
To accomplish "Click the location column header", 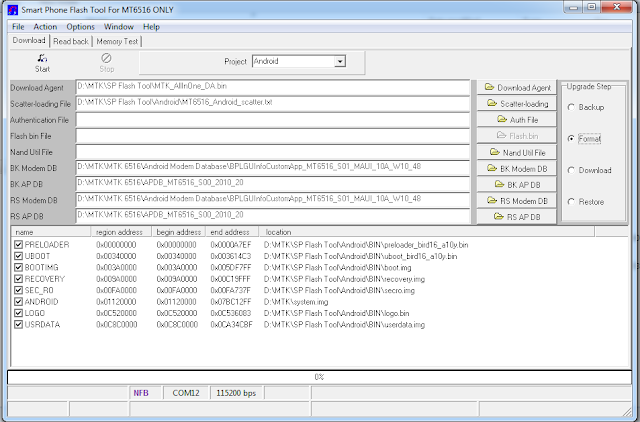I will (x=427, y=232).
